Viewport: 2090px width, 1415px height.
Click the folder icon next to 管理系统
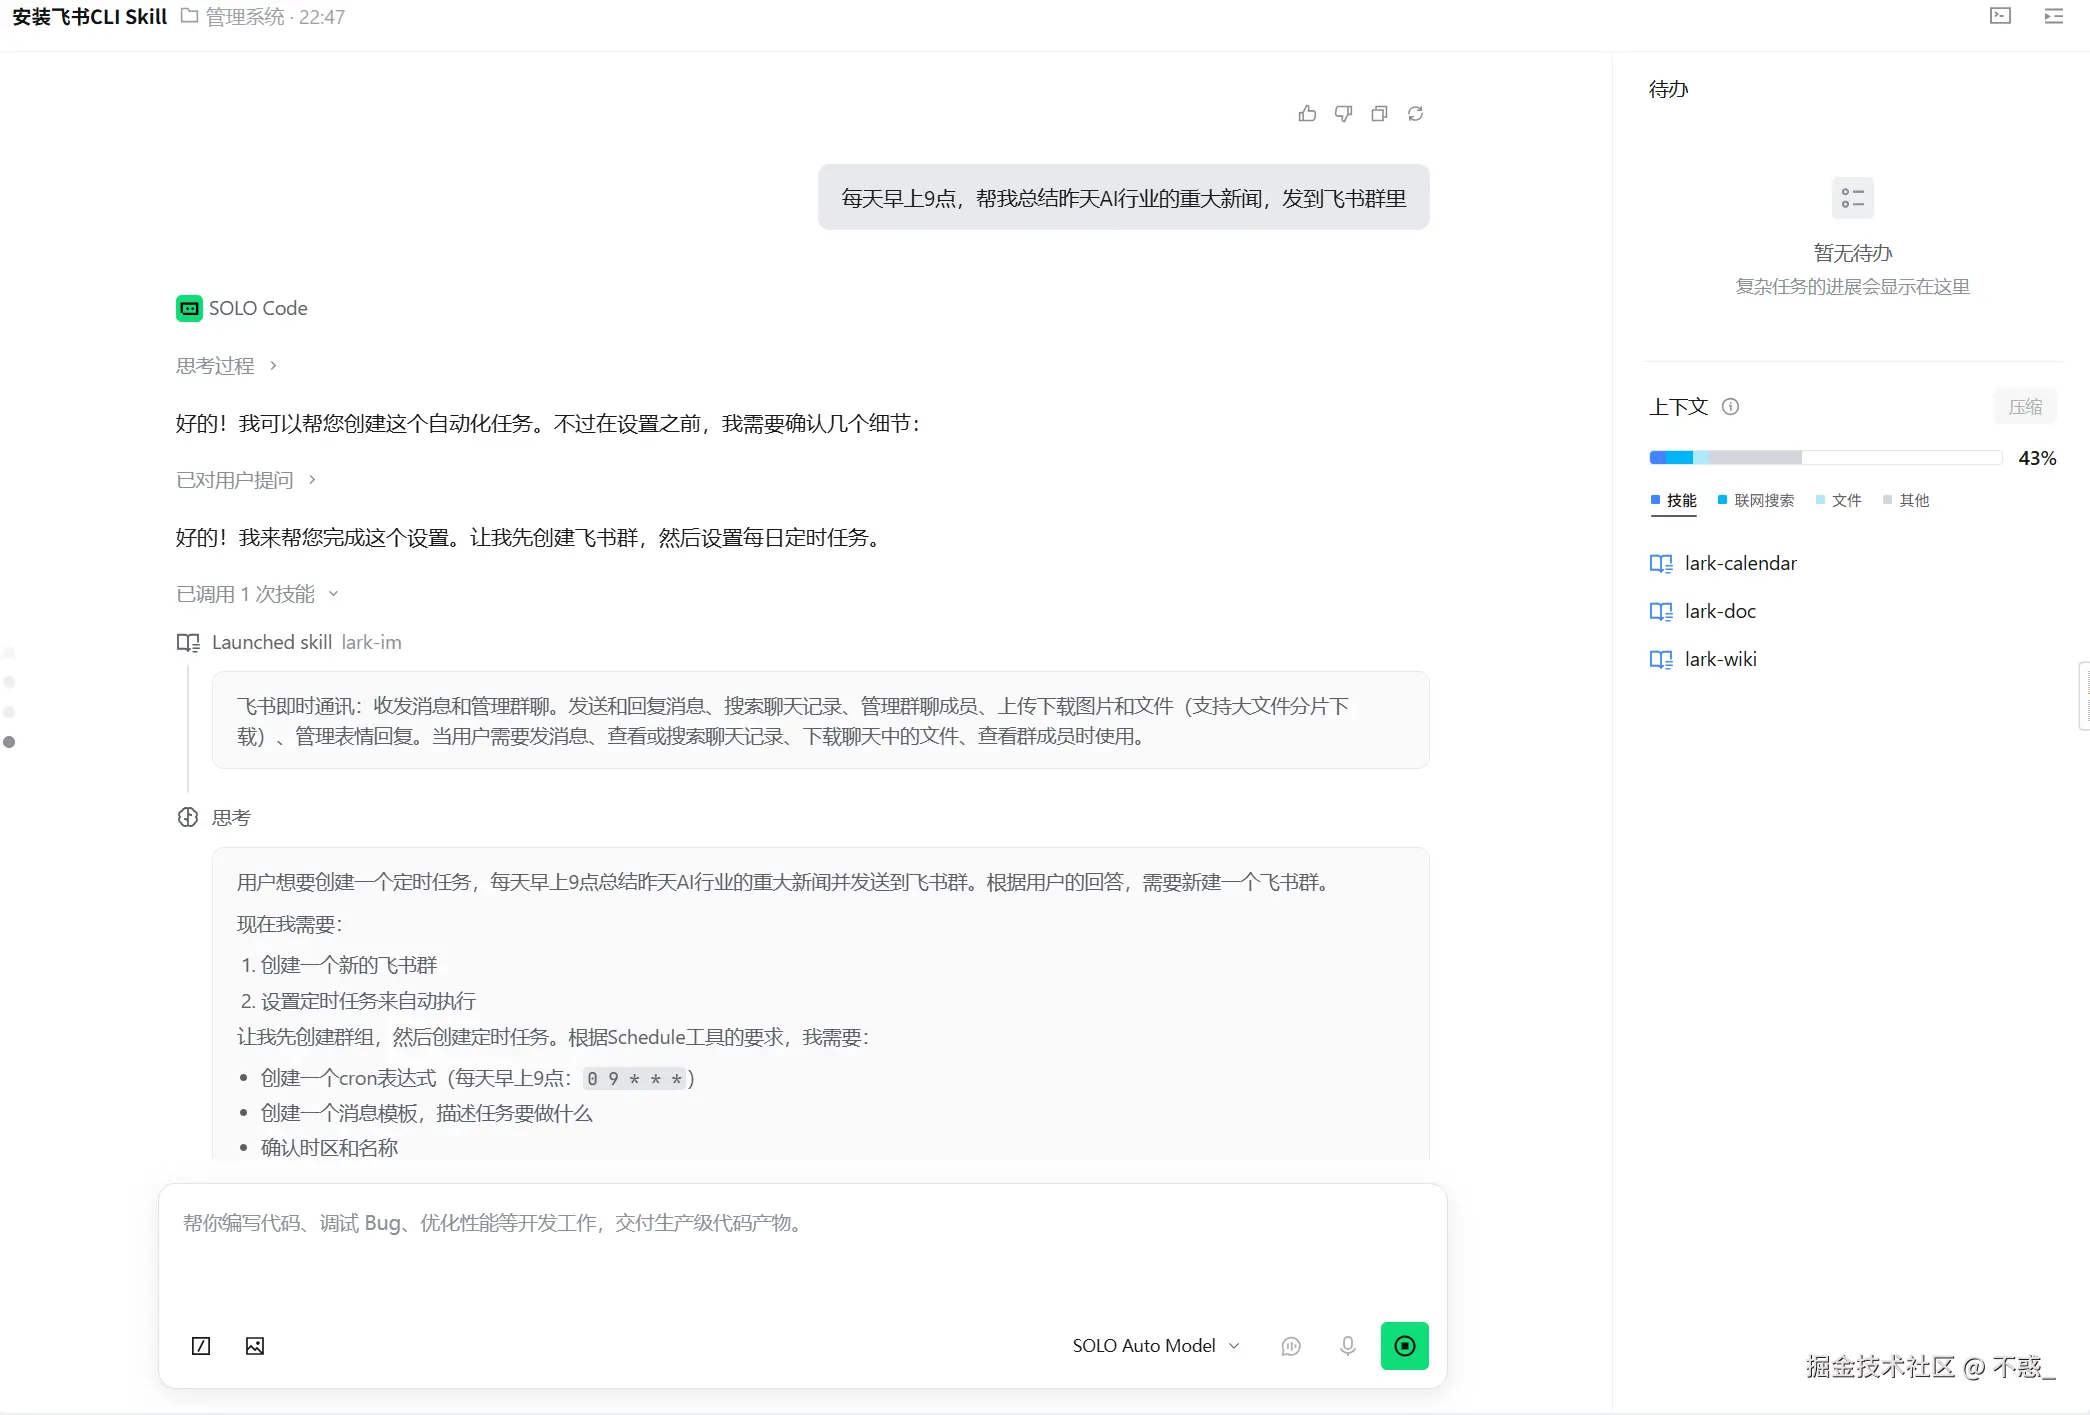(x=189, y=16)
